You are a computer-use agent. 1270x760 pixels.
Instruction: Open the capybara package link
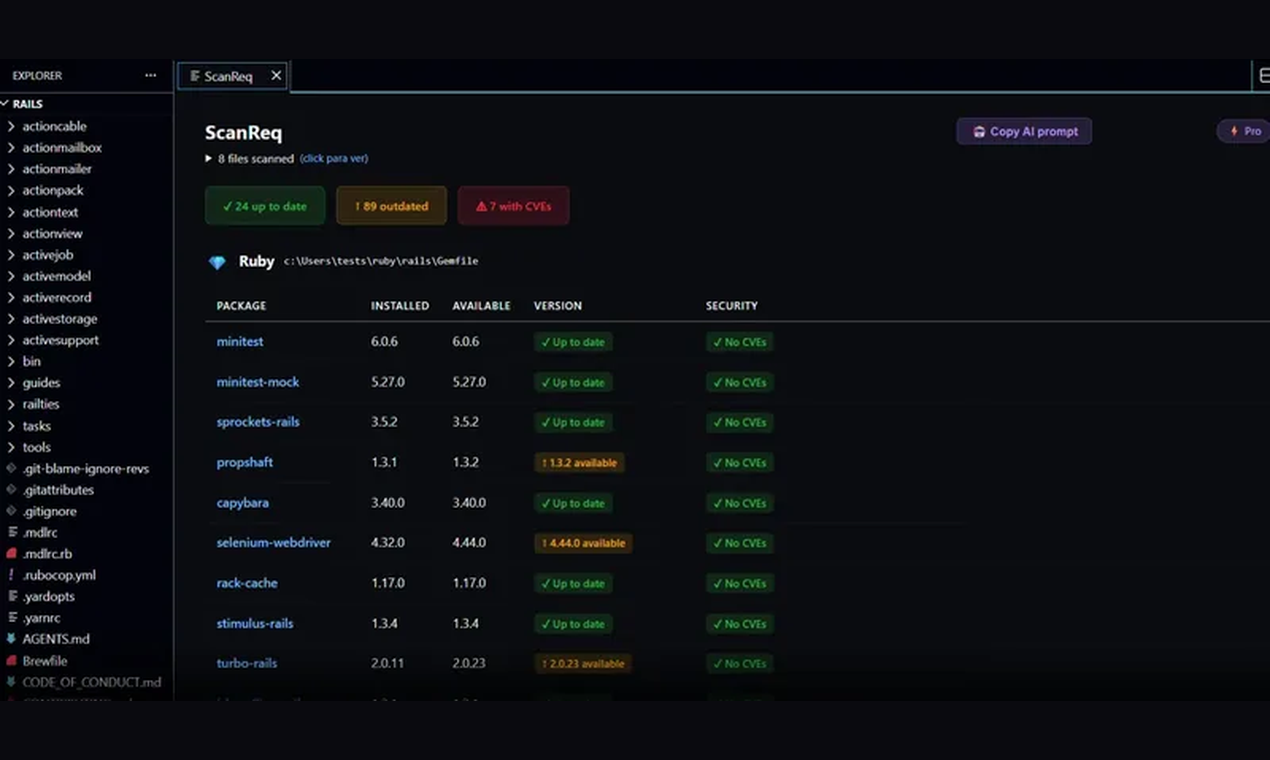[x=243, y=502]
